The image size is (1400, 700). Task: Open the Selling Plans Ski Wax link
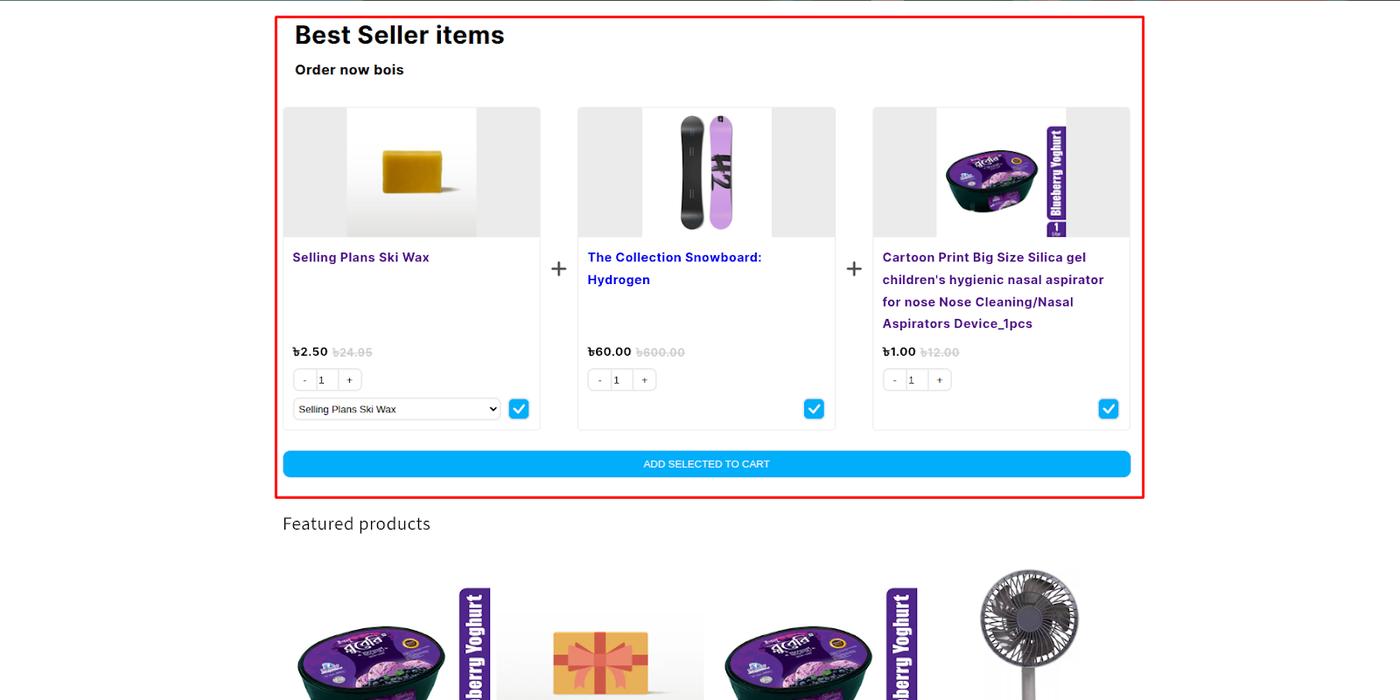(x=361, y=257)
